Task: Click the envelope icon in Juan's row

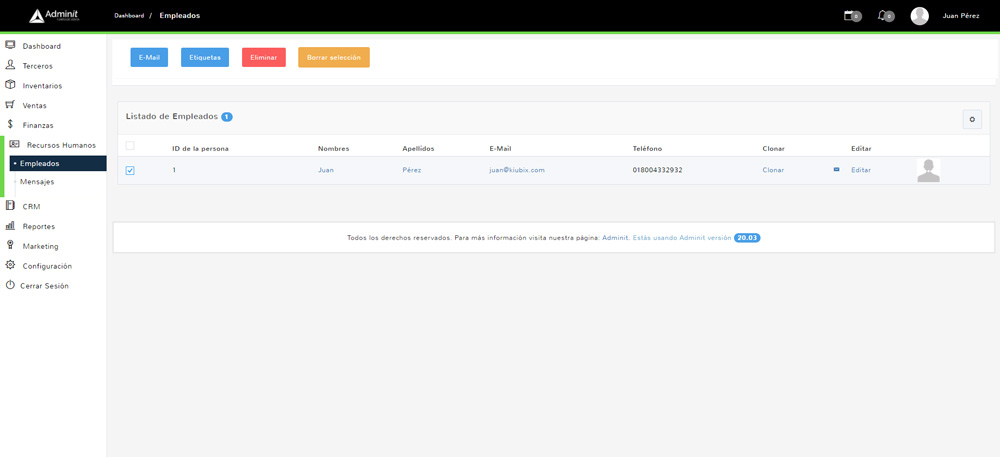Action: click(x=836, y=170)
